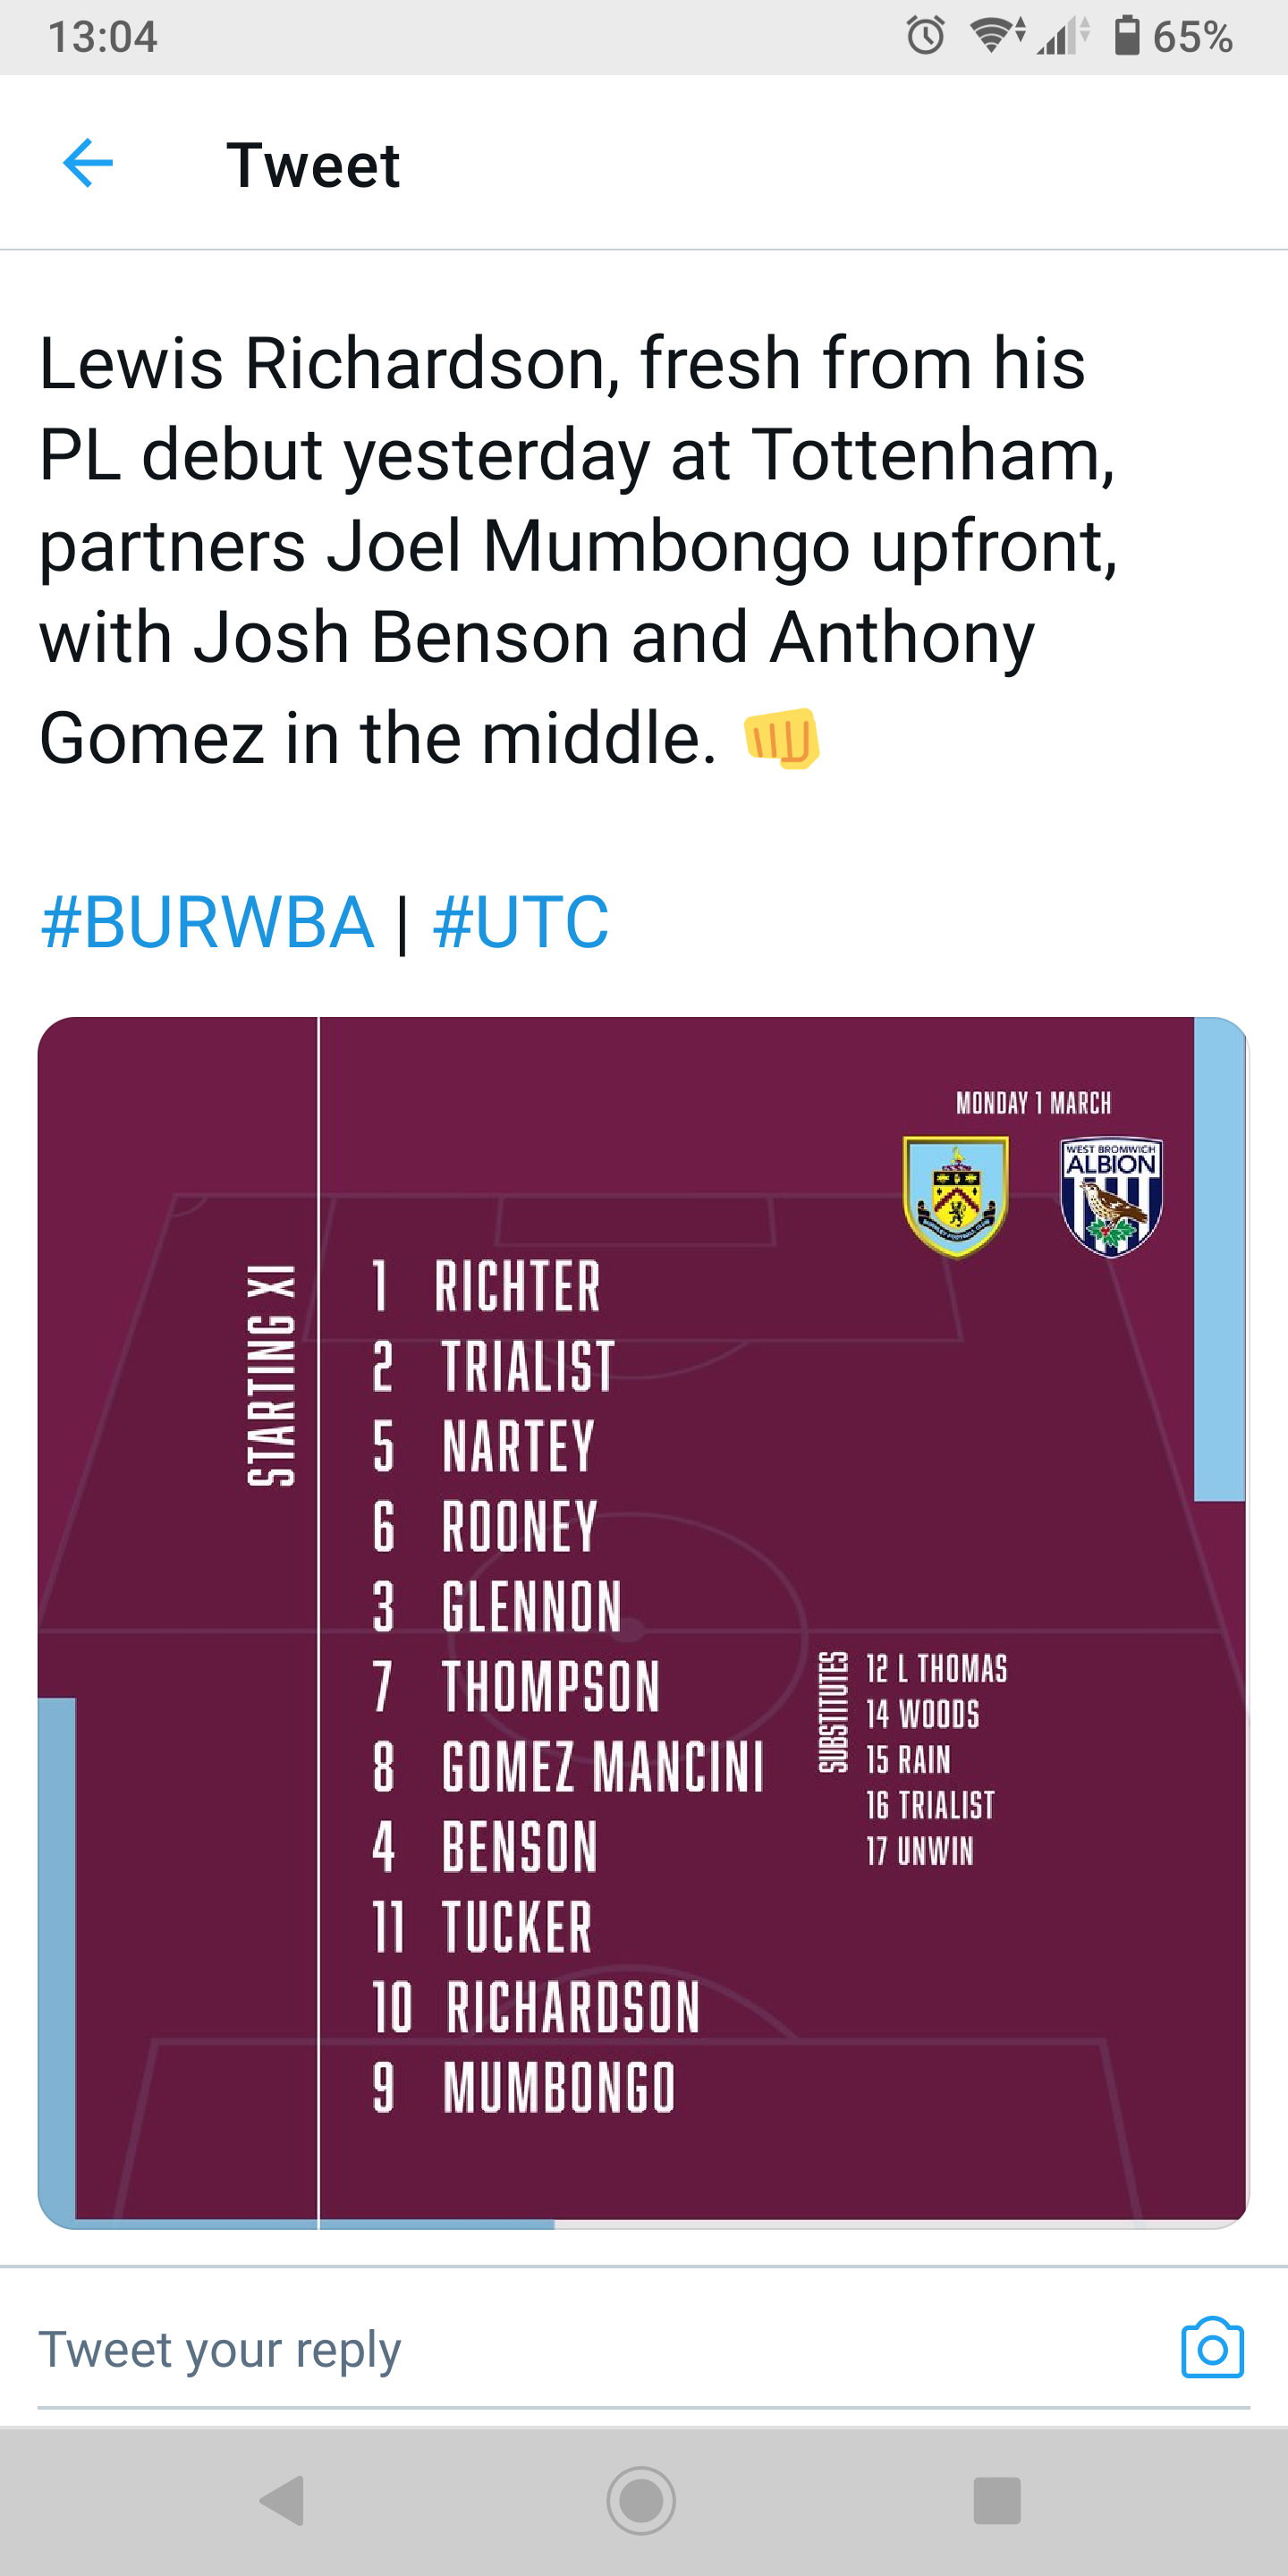Viewport: 1288px width, 2576px height.
Task: Tap the Tweet header title
Action: point(313,165)
